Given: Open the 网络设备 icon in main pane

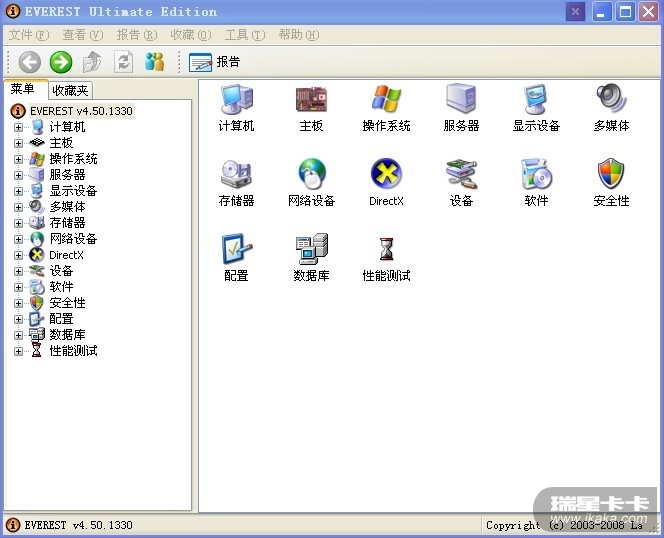Looking at the screenshot, I should point(311,174).
